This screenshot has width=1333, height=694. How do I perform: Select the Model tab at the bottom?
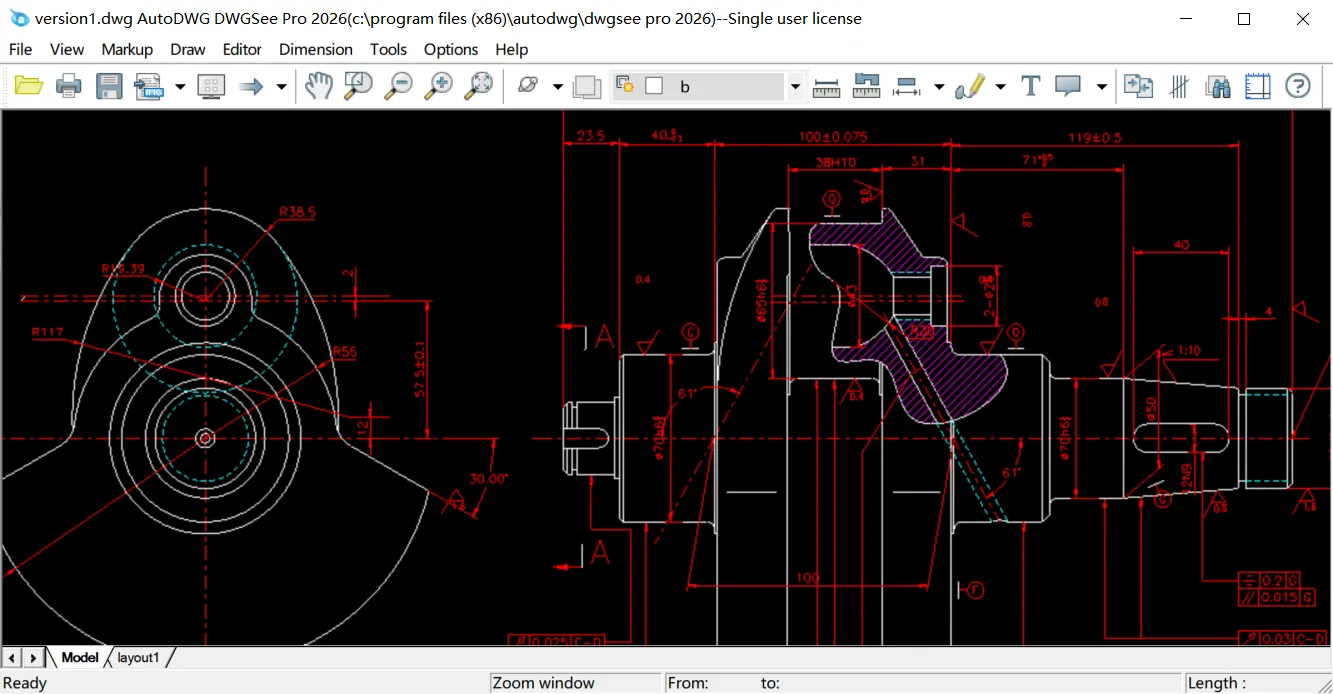pyautogui.click(x=79, y=657)
